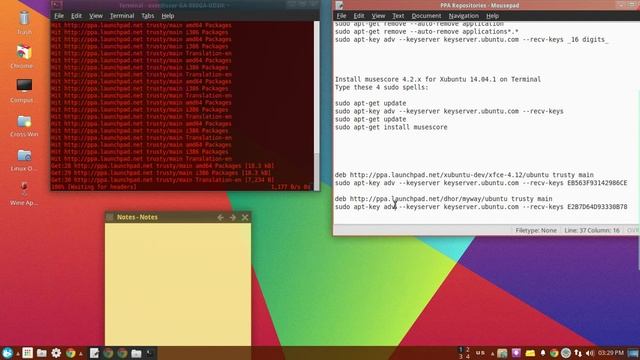Click the purple tray icon

(x=516, y=353)
